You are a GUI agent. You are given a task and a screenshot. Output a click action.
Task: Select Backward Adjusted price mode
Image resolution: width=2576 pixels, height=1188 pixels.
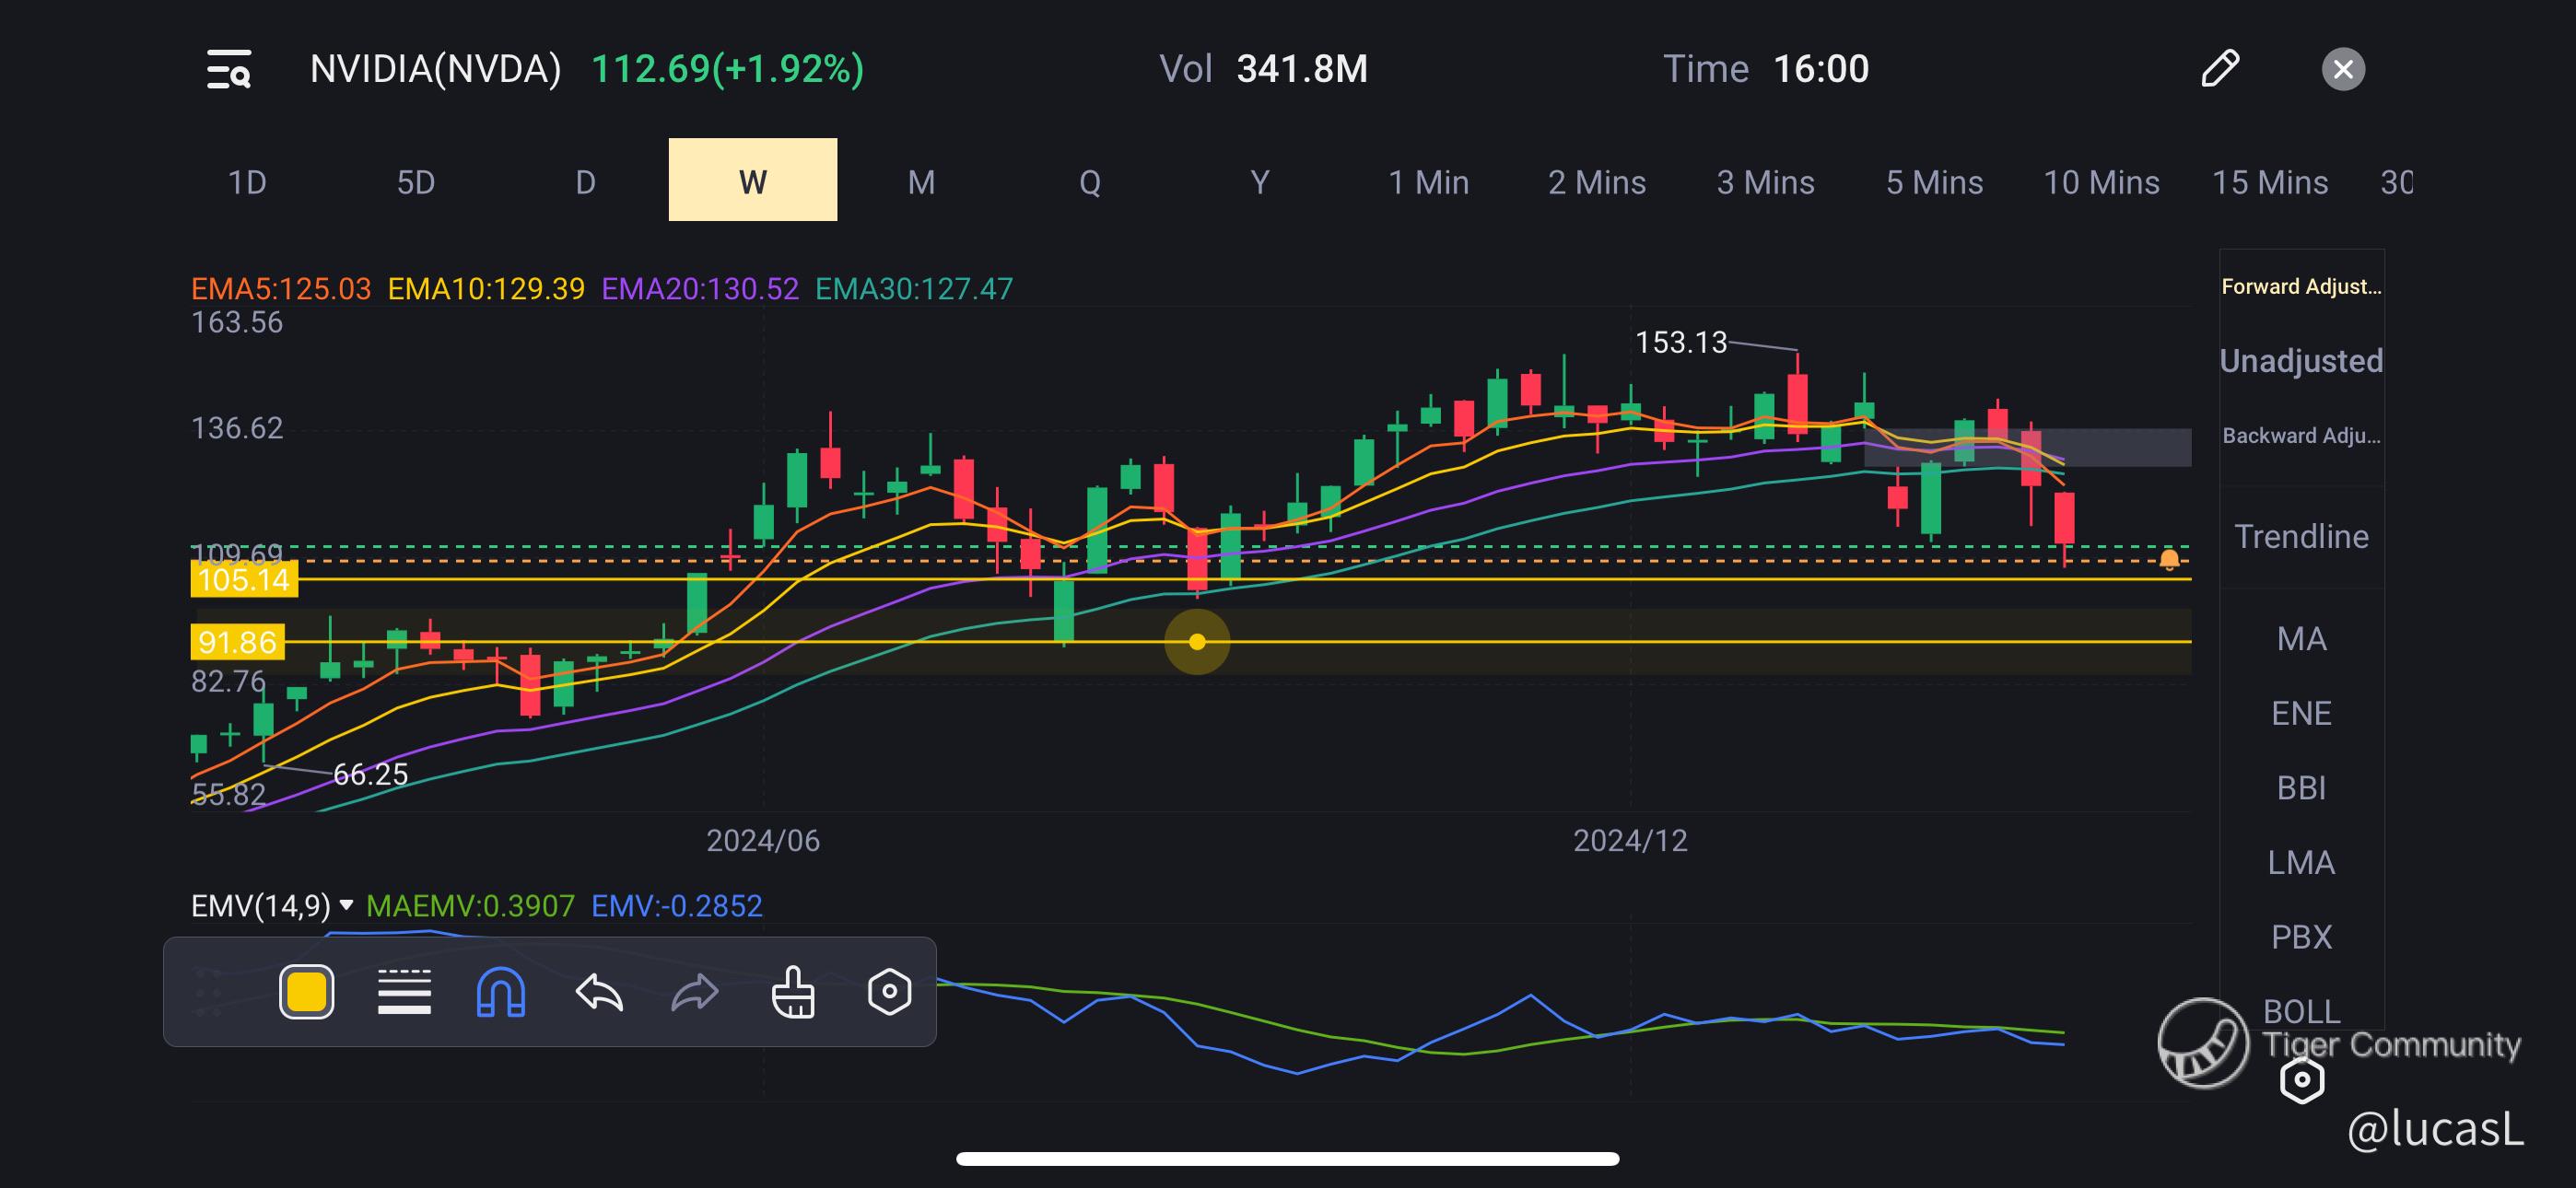(x=2301, y=436)
